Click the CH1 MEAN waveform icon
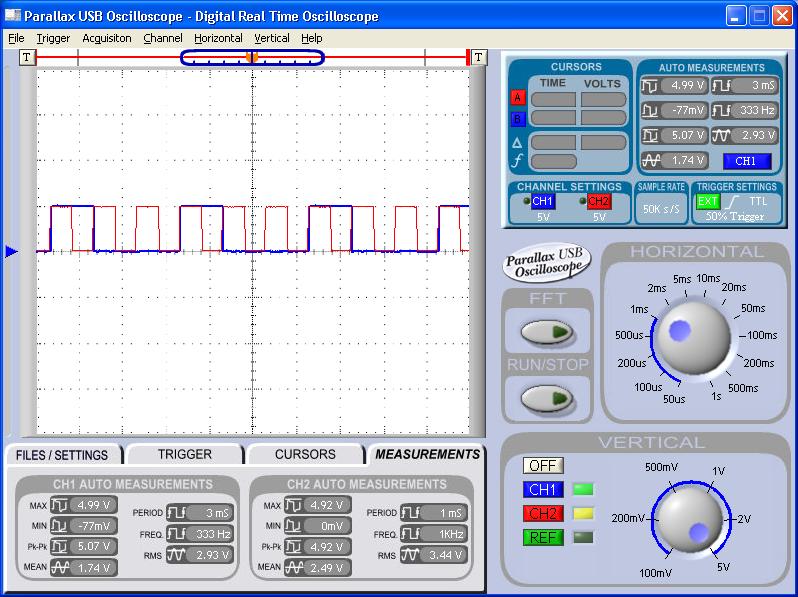Screen dimensions: 798x597 (x=59, y=567)
